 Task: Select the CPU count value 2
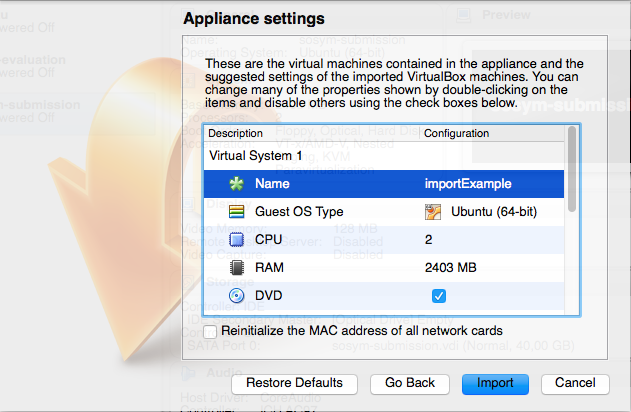coord(429,240)
